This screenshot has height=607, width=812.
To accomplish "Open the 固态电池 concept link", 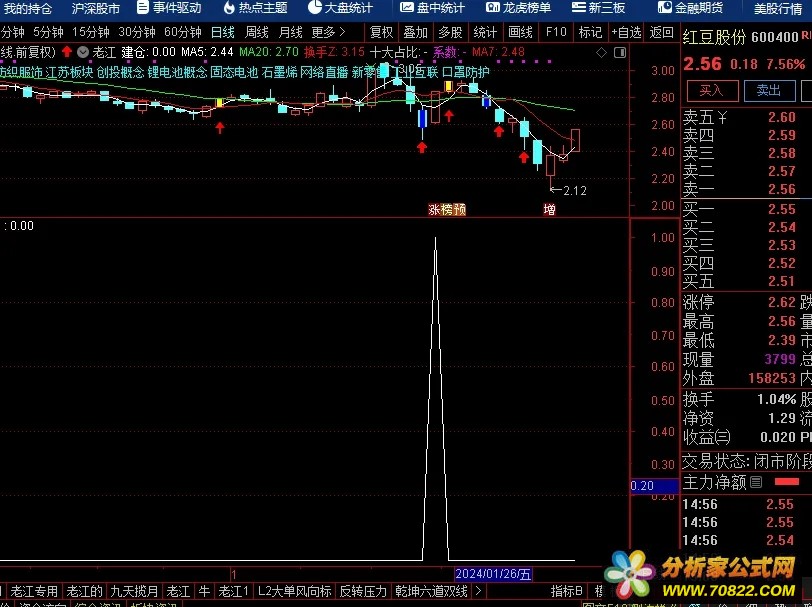I will coord(234,72).
